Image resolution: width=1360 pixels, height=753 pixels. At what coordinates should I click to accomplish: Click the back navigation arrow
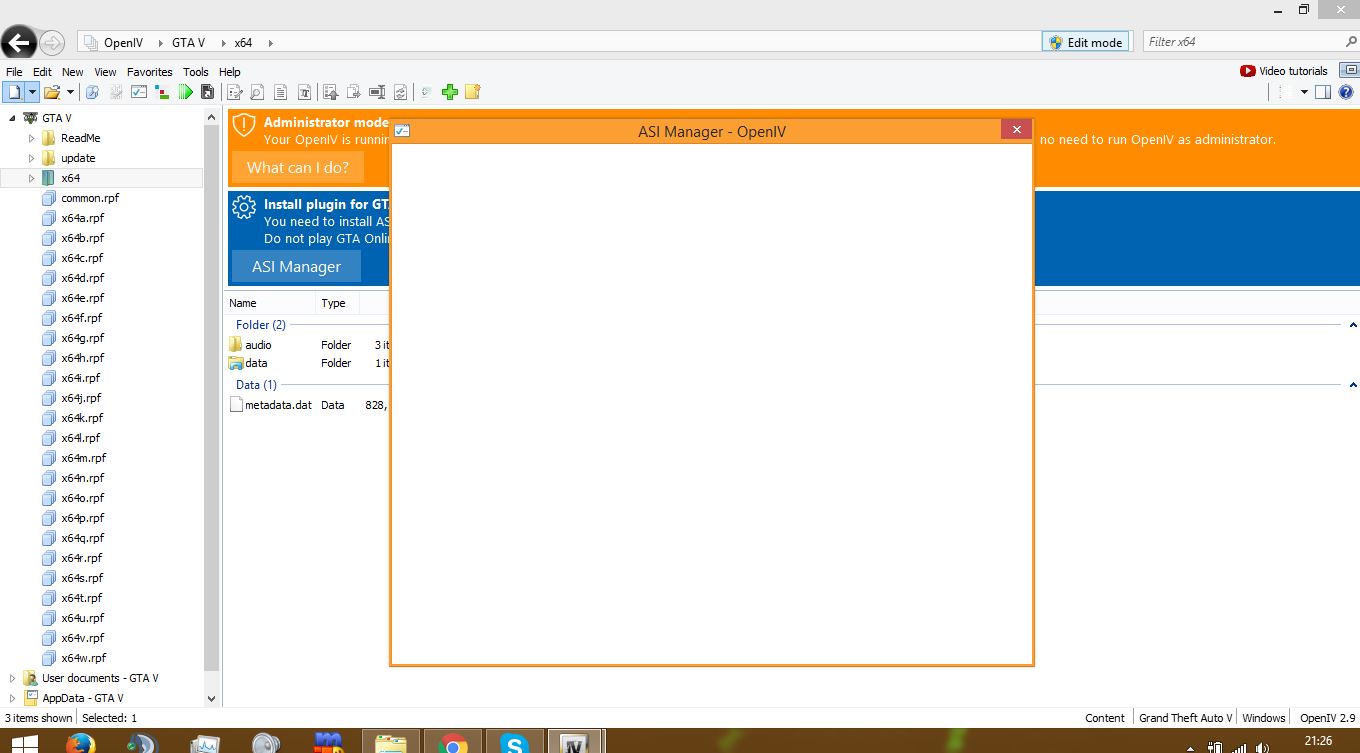[x=19, y=42]
